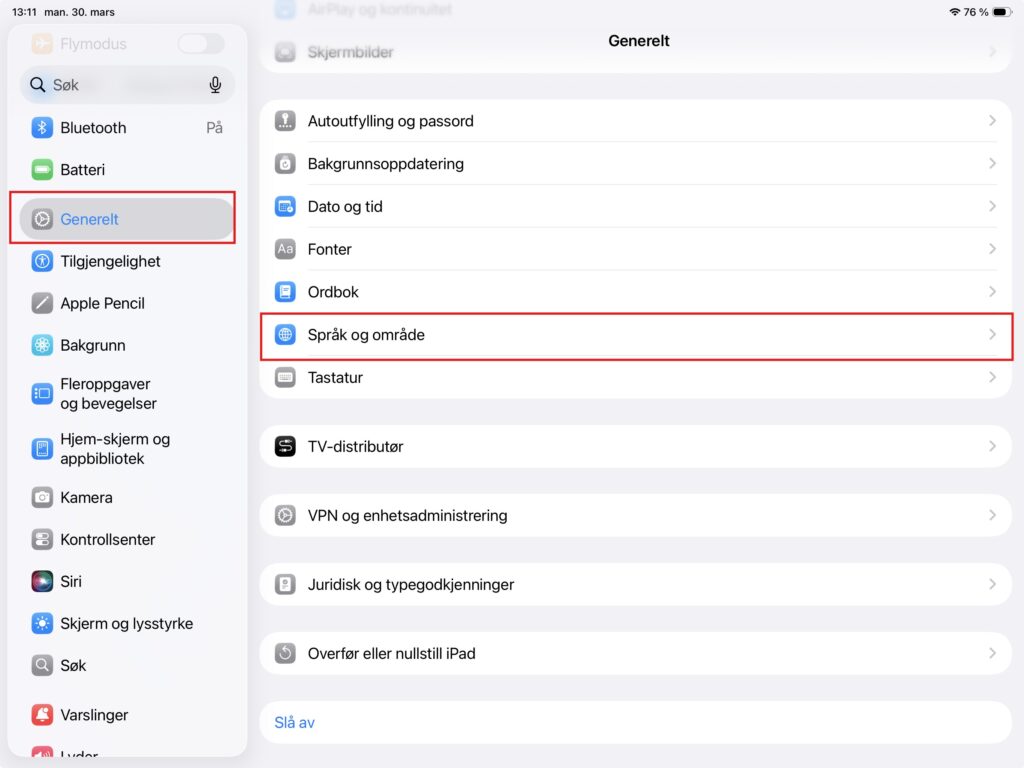Click 'Skjerm og lysstyrke' label
The width and height of the screenshot is (1024, 768).
tap(127, 624)
